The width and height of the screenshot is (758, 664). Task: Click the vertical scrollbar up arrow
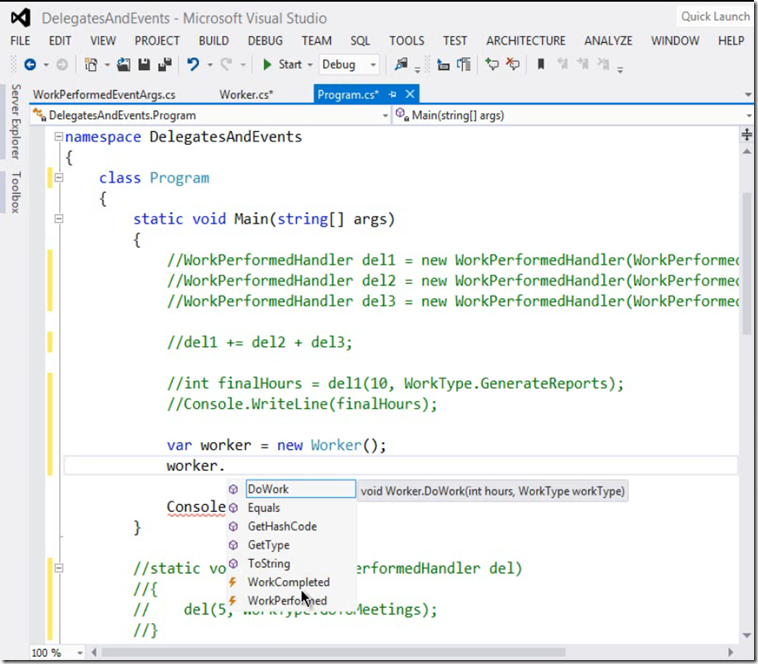tap(746, 151)
